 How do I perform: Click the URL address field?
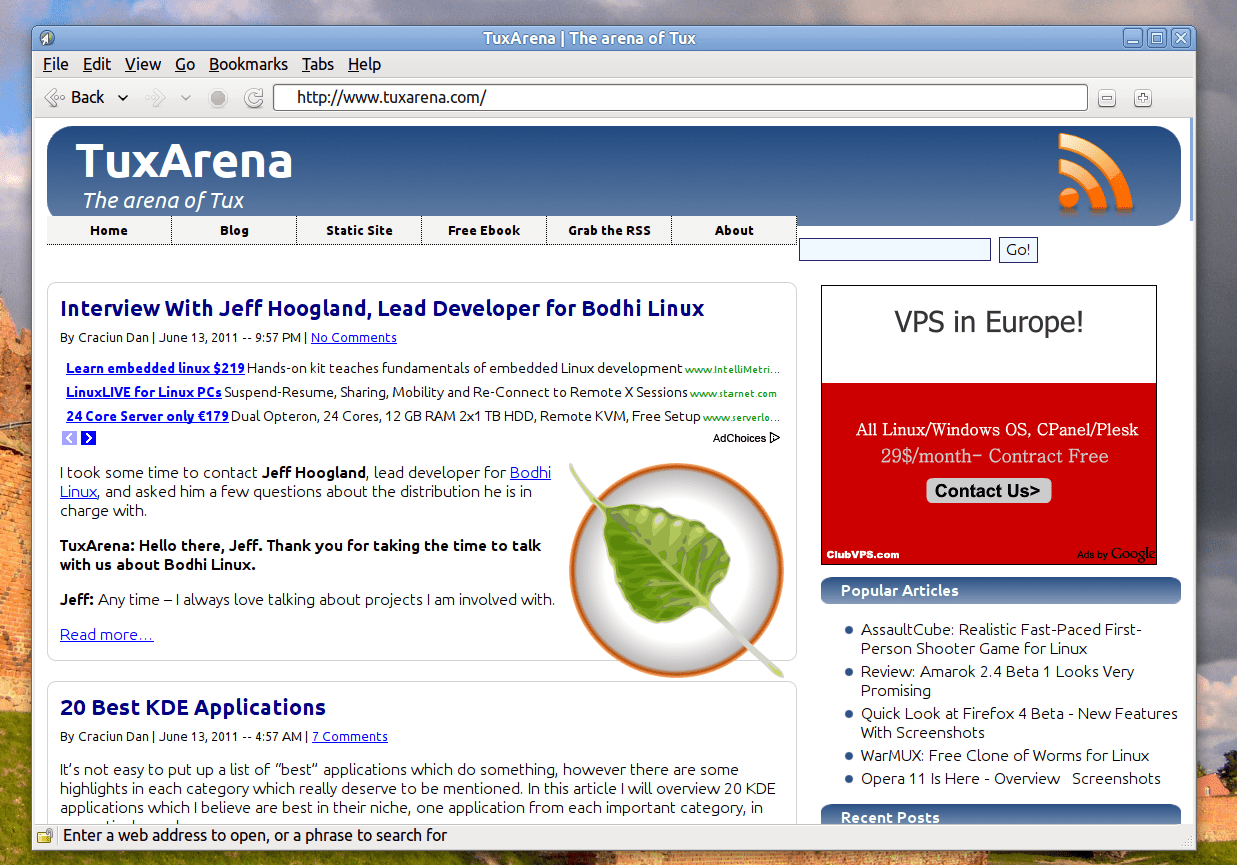click(x=680, y=98)
